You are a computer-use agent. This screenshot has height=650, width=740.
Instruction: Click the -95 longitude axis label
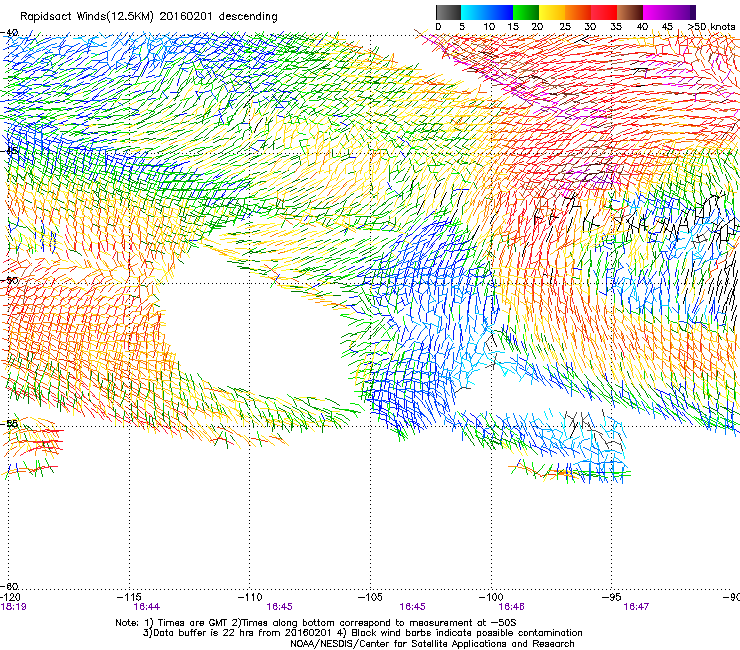[x=612, y=597]
